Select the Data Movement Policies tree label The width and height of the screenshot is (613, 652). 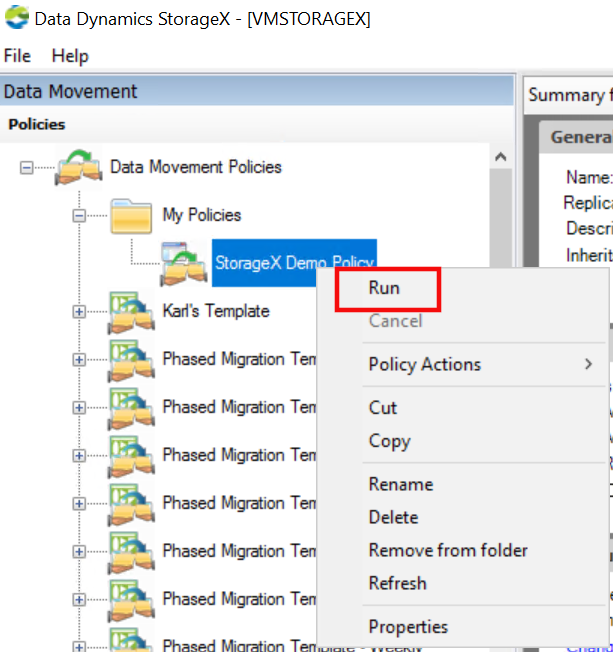(x=195, y=167)
